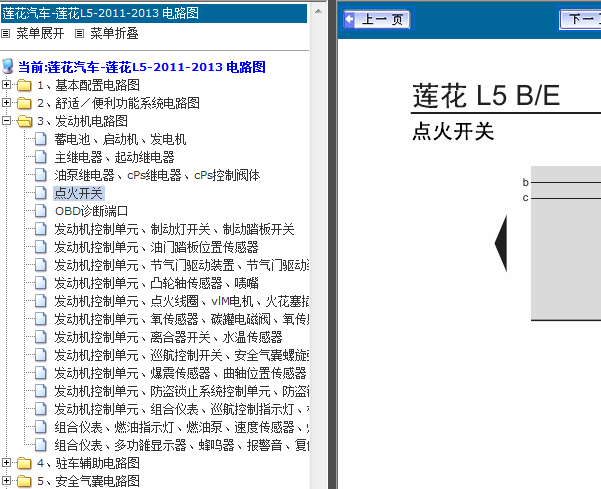Collapse folder 3、发动机电路图
The image size is (601, 489).
[x=6, y=121]
